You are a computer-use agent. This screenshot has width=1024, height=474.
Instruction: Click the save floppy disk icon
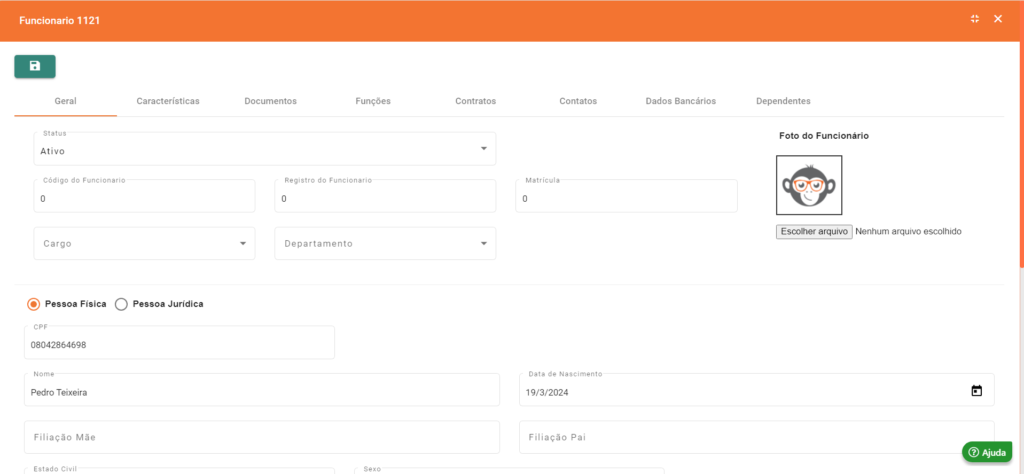pyautogui.click(x=35, y=66)
